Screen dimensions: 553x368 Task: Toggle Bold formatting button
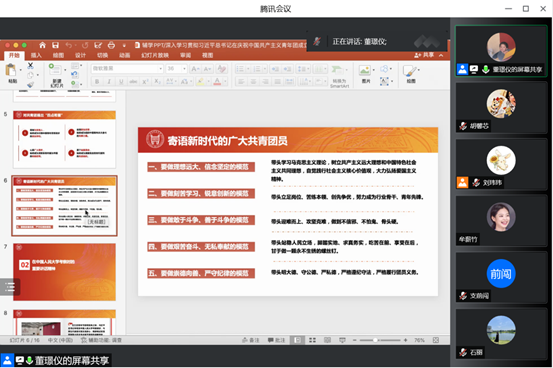coord(97,82)
